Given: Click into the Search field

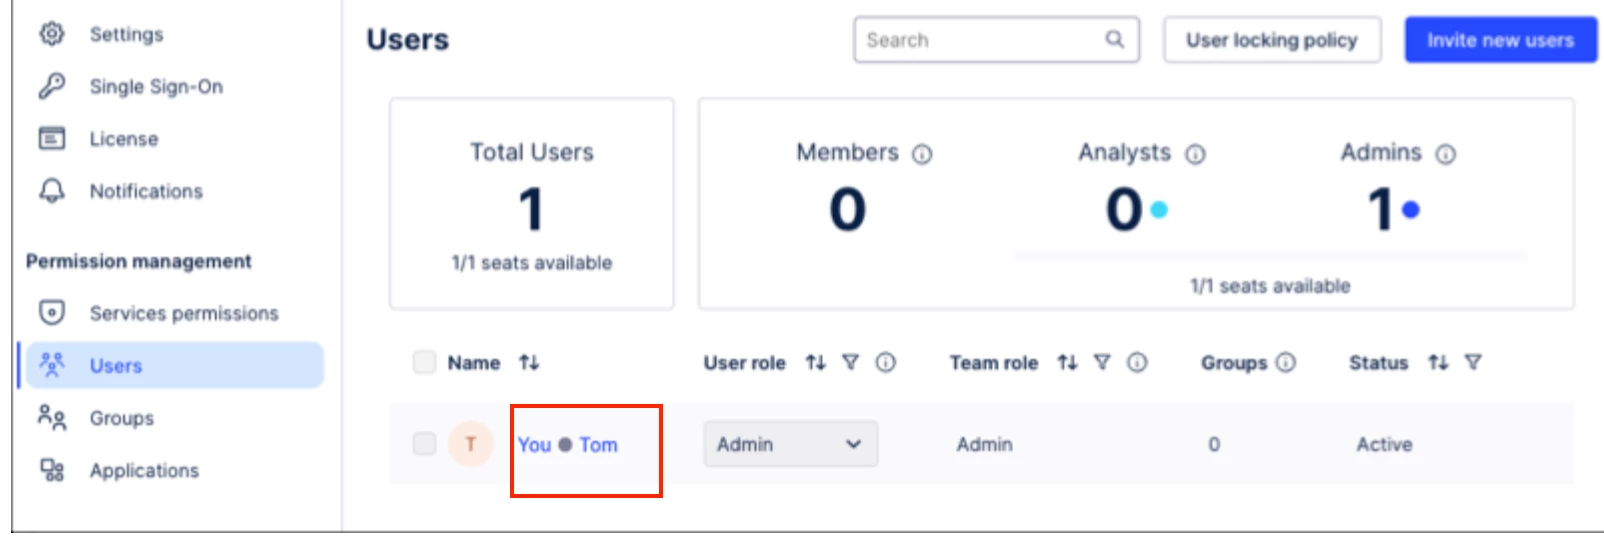Looking at the screenshot, I should tap(980, 40).
